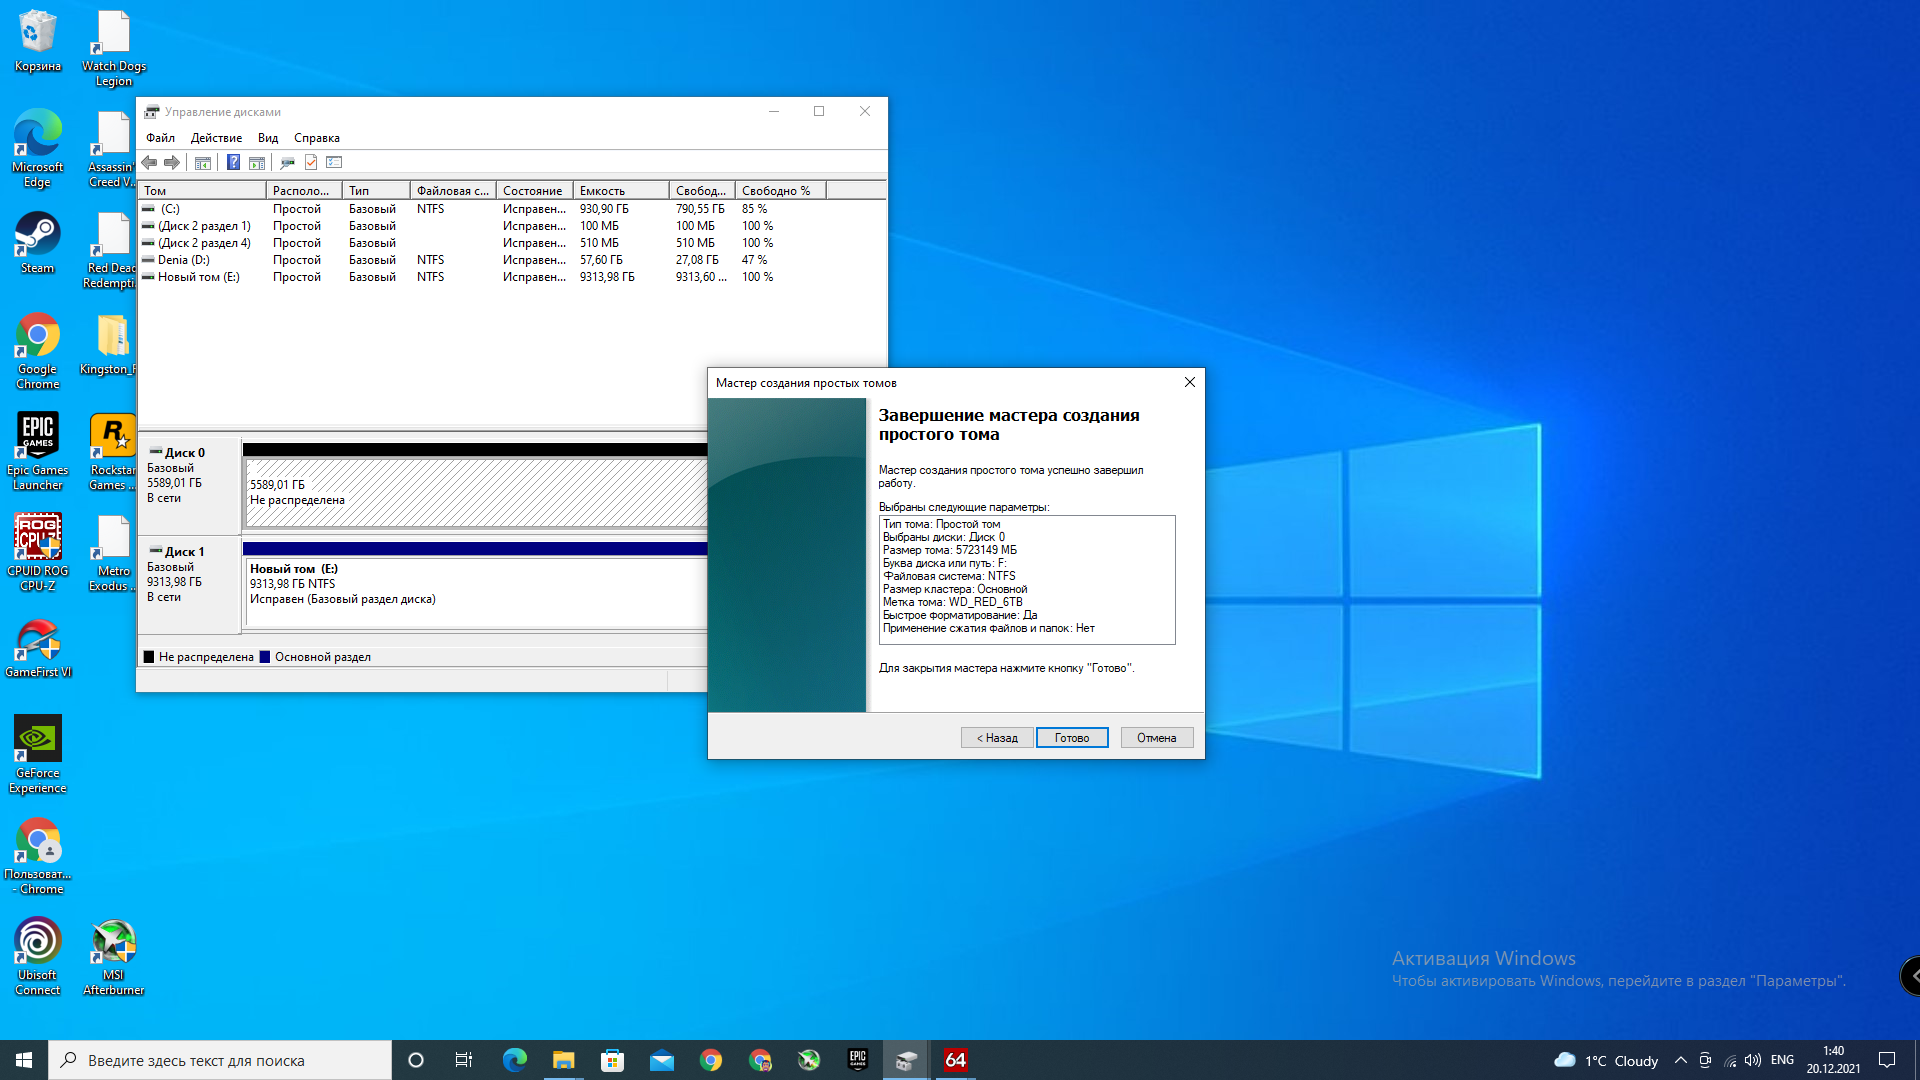Open AIDA64 from the taskbar
This screenshot has width=1920, height=1080.
tap(955, 1060)
